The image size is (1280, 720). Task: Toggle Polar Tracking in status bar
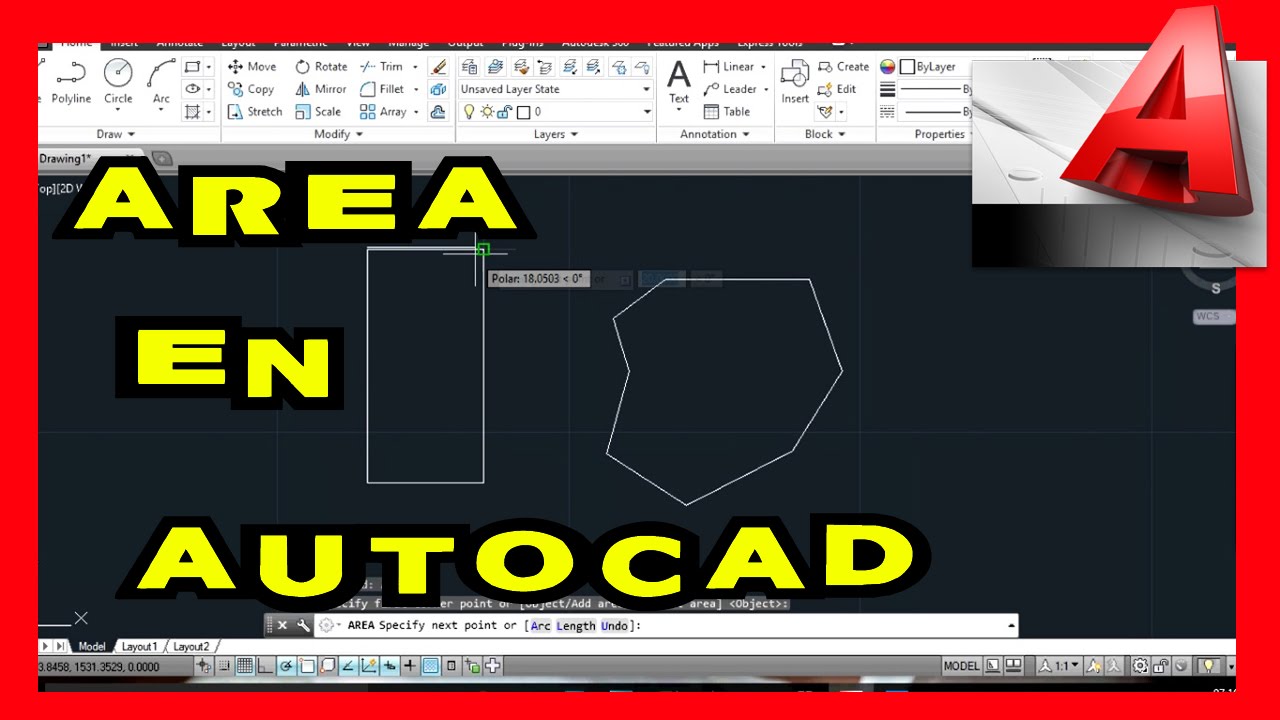(287, 666)
